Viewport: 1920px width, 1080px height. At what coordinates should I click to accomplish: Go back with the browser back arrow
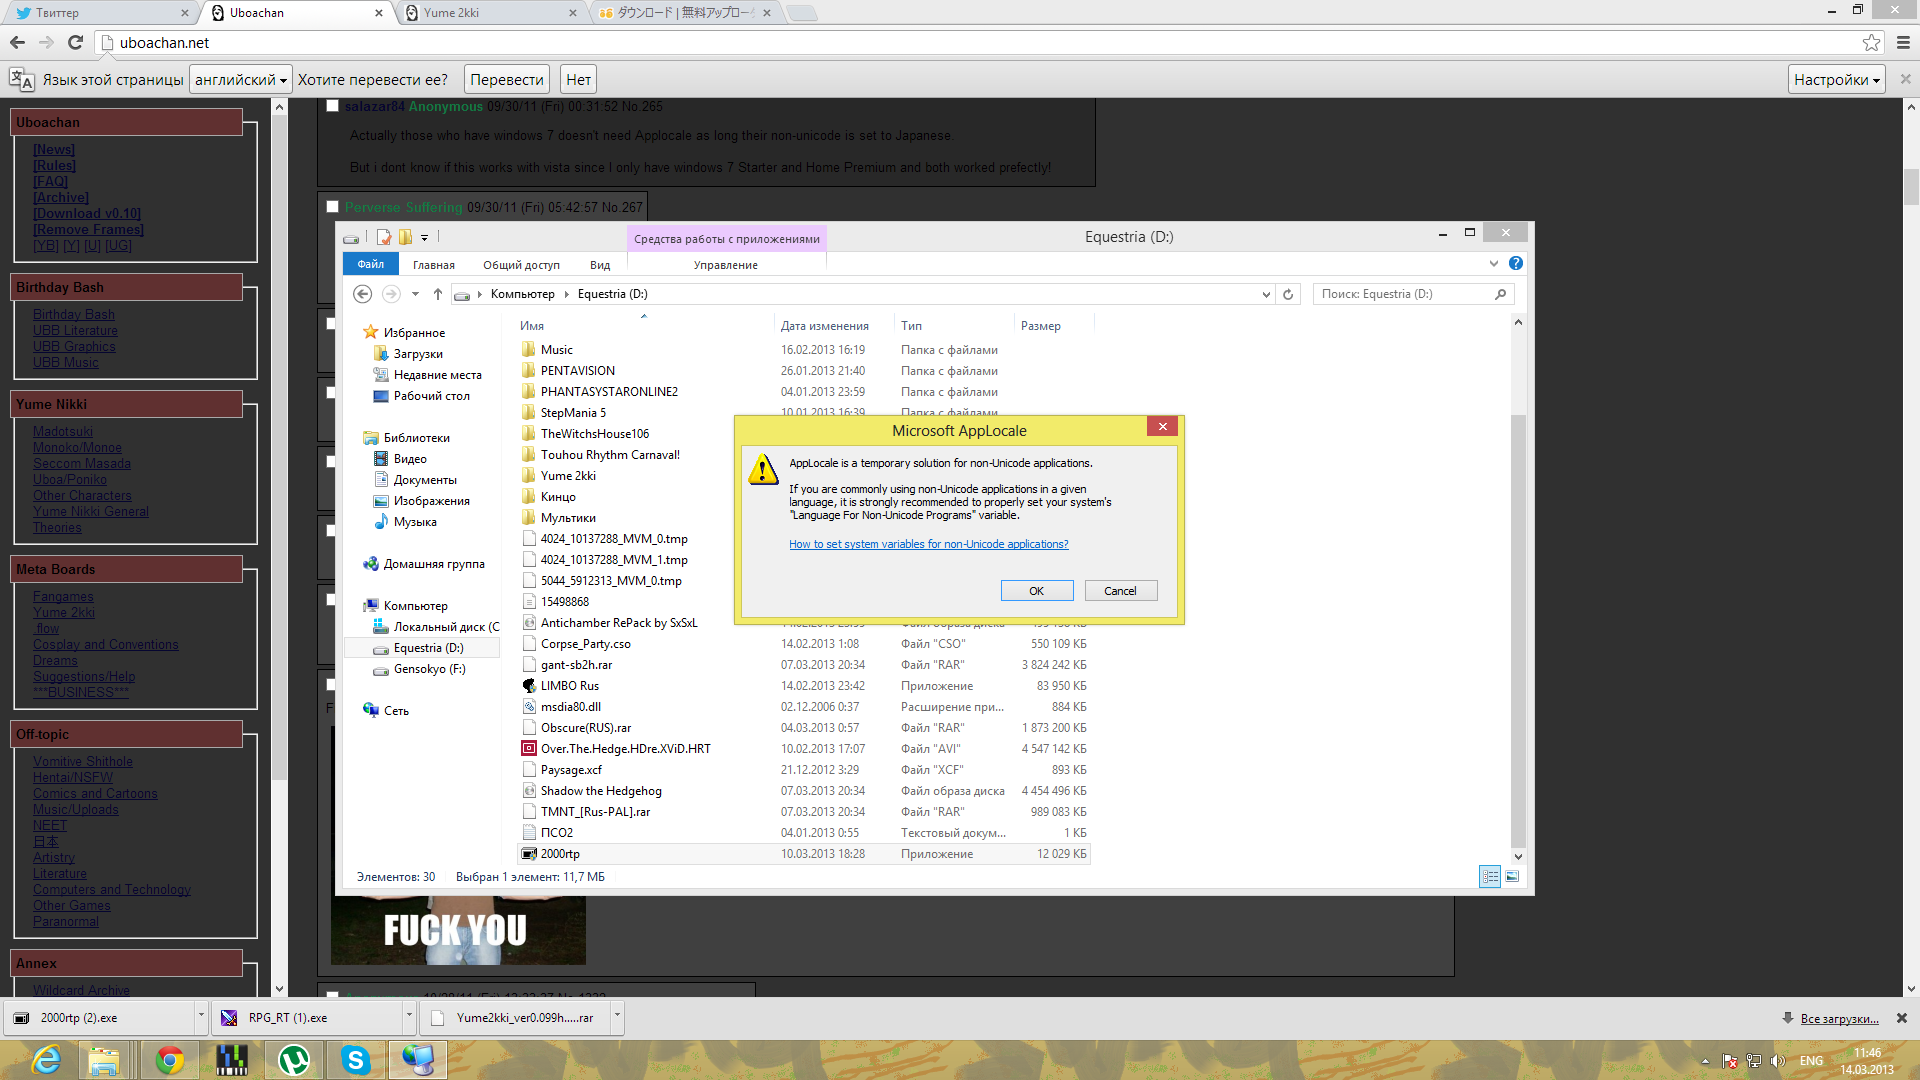pos(17,42)
